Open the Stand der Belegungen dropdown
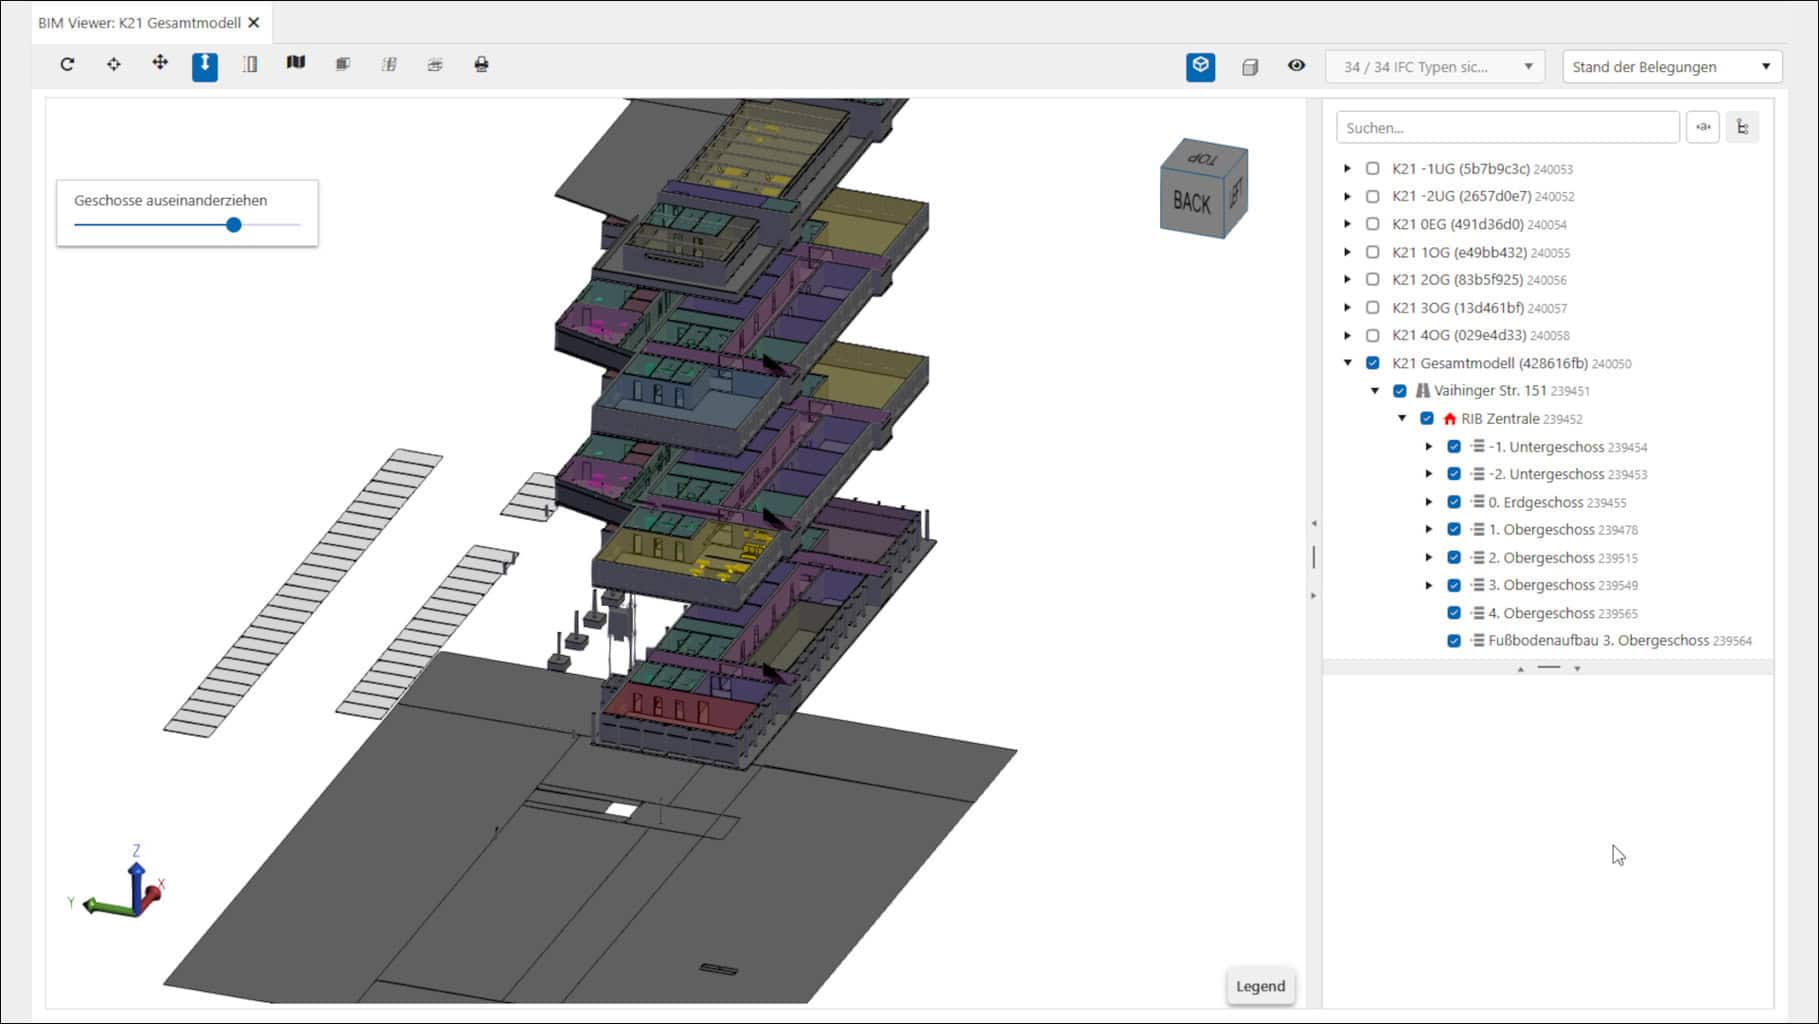The width and height of the screenshot is (1819, 1024). coord(1671,67)
